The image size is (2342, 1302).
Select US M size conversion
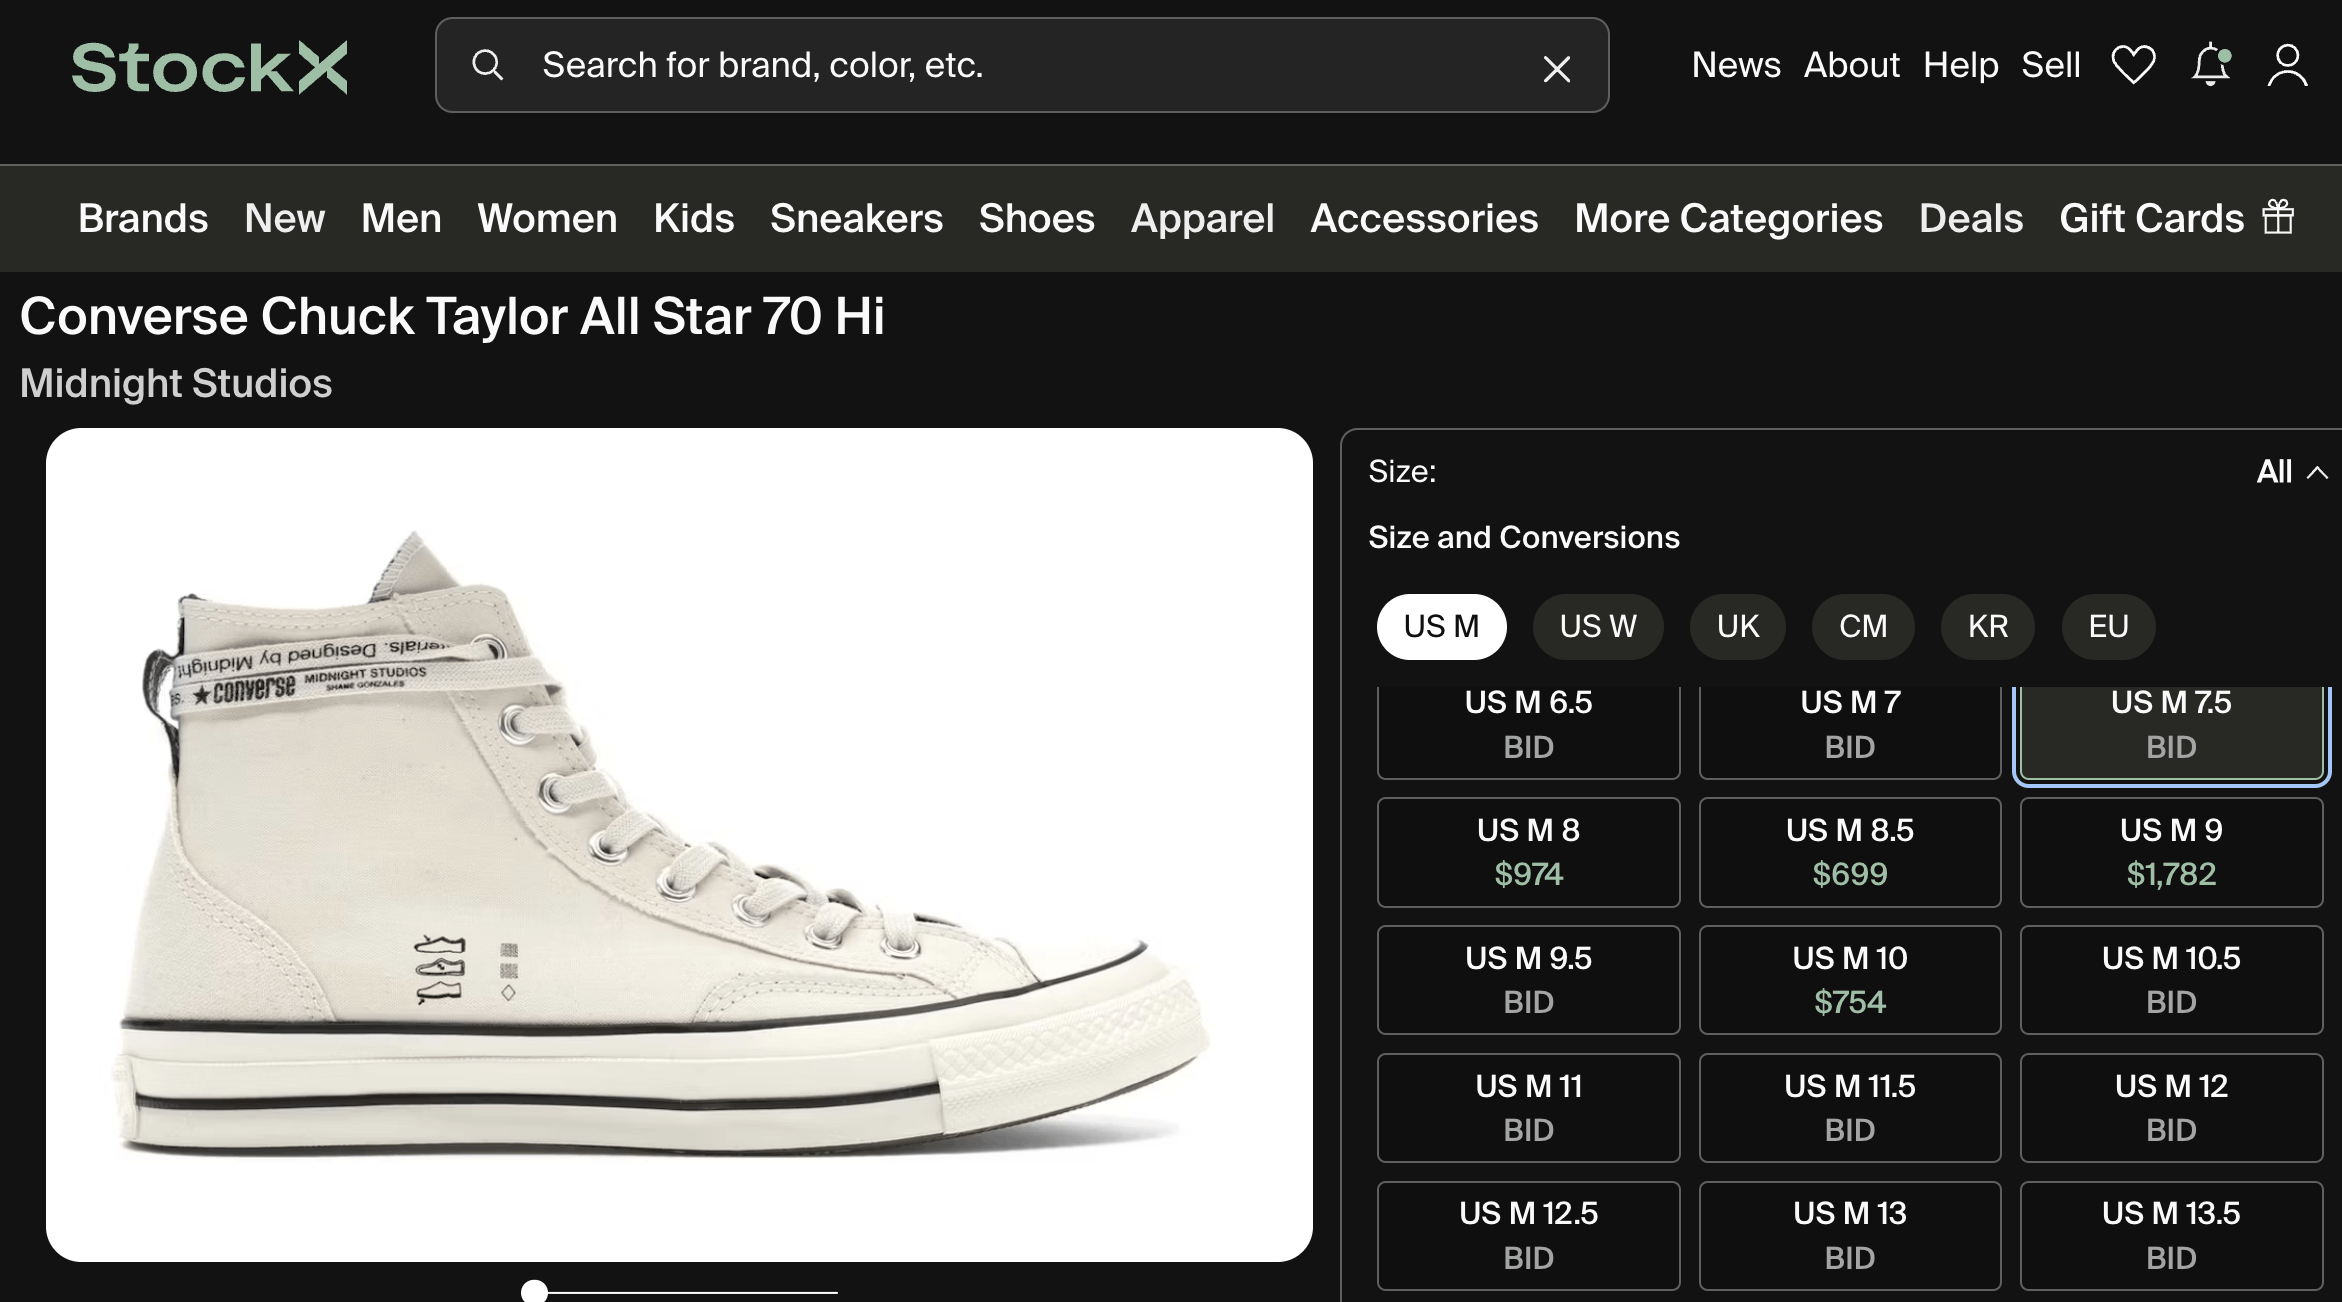1441,626
